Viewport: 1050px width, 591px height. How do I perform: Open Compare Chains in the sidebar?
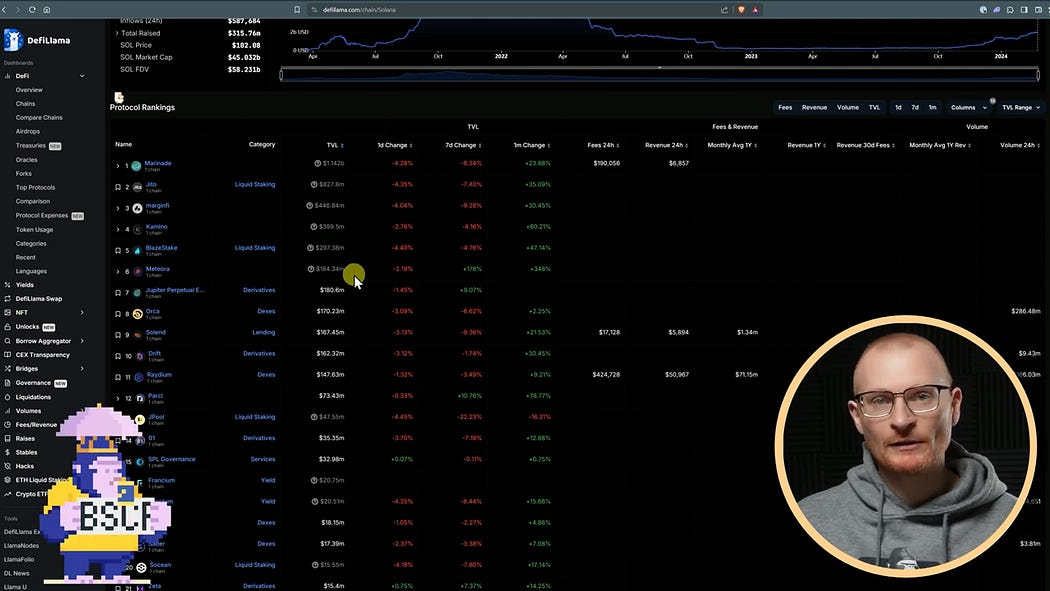[x=39, y=117]
